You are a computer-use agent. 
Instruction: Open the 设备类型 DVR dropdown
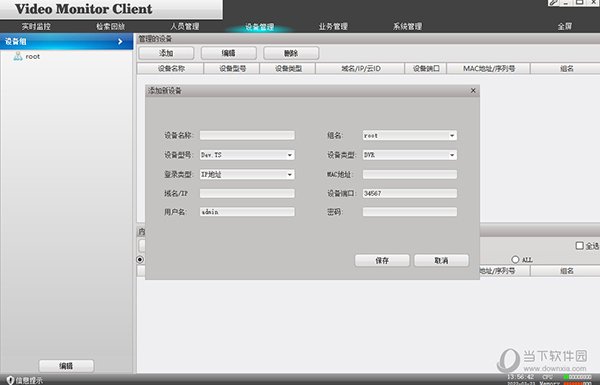(409, 155)
